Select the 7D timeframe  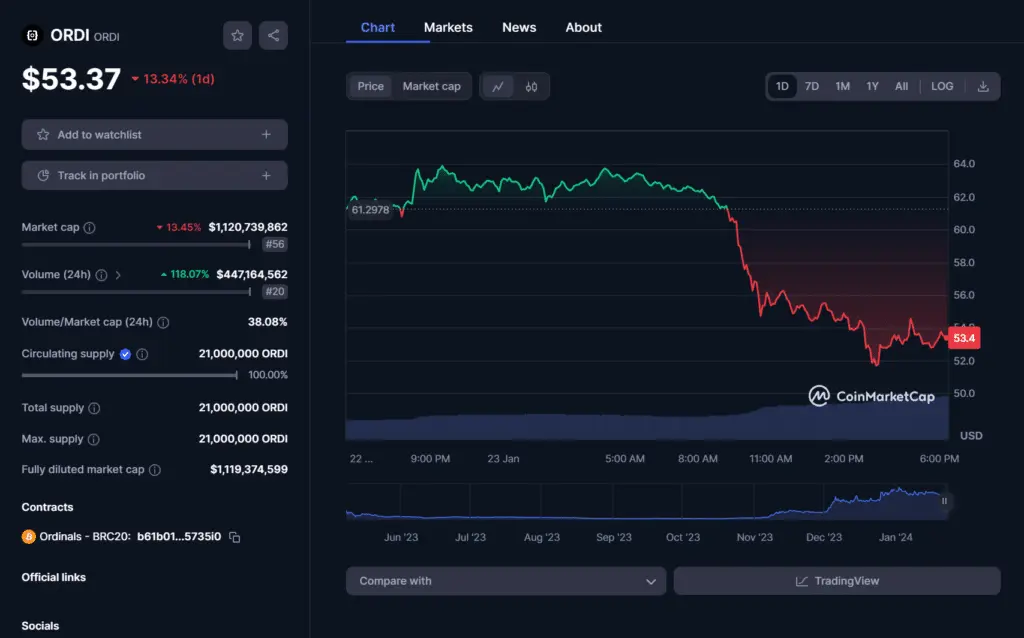click(x=812, y=86)
